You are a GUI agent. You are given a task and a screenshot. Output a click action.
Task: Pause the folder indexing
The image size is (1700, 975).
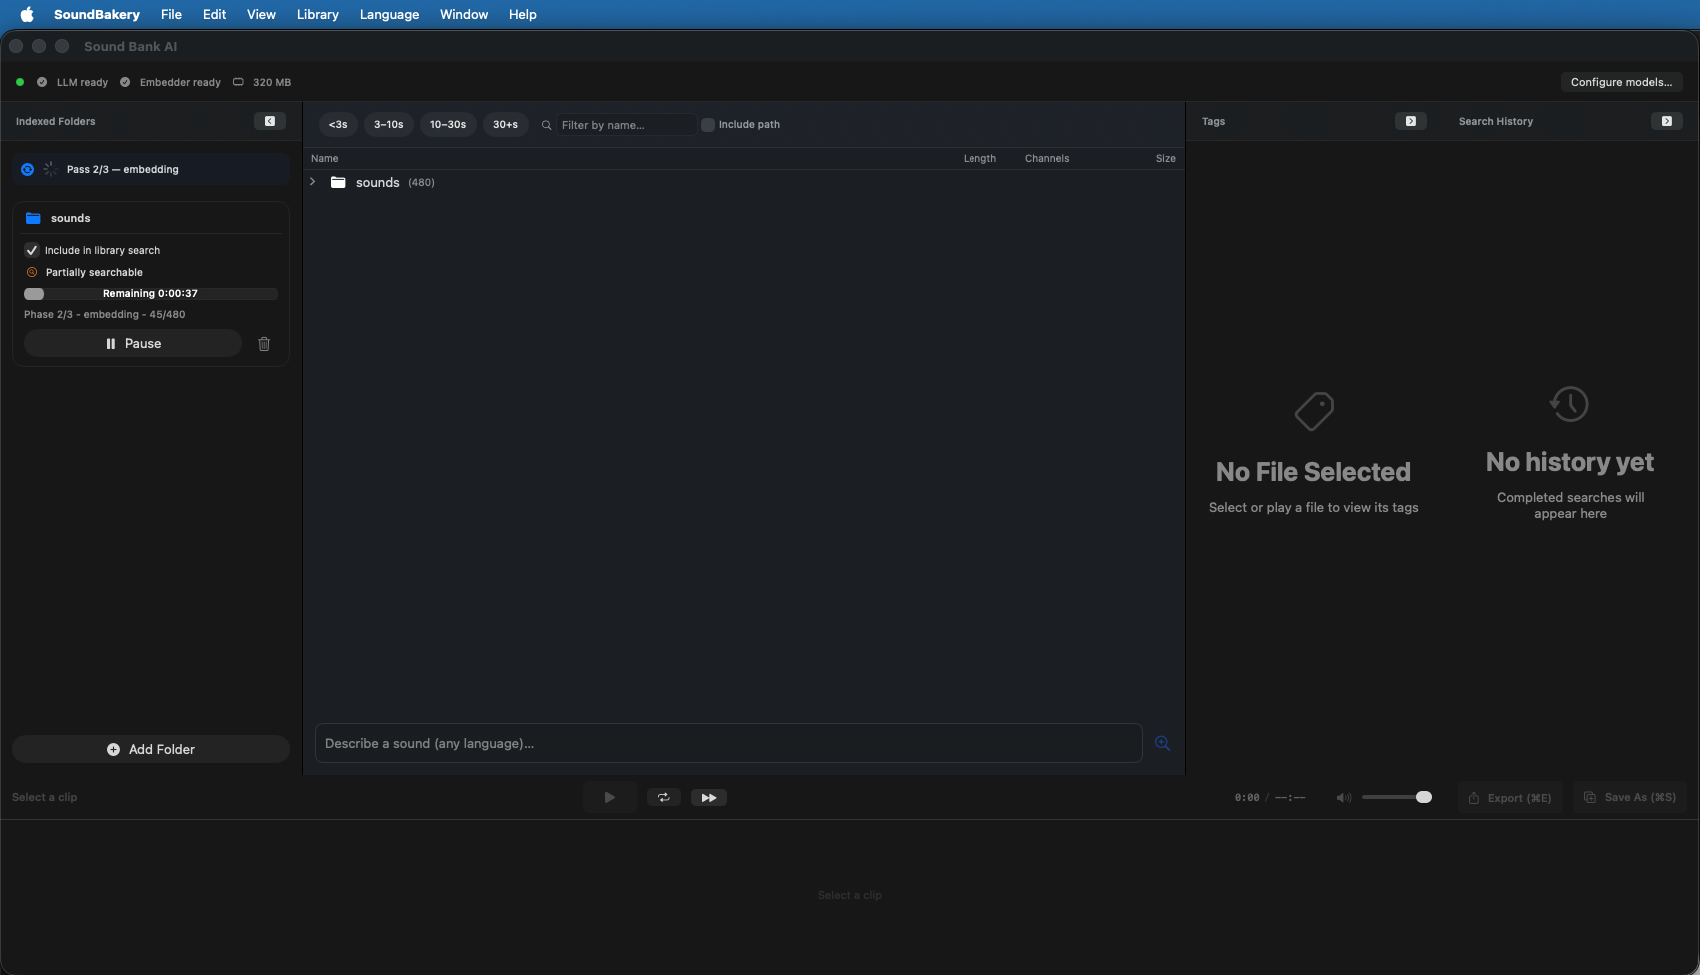133,343
